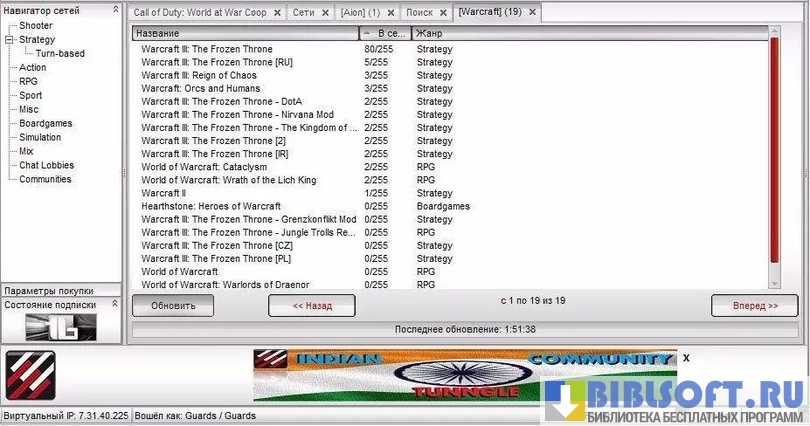Click the red vertical scrollbar of network list
The width and height of the screenshot is (810, 426).
point(774,160)
